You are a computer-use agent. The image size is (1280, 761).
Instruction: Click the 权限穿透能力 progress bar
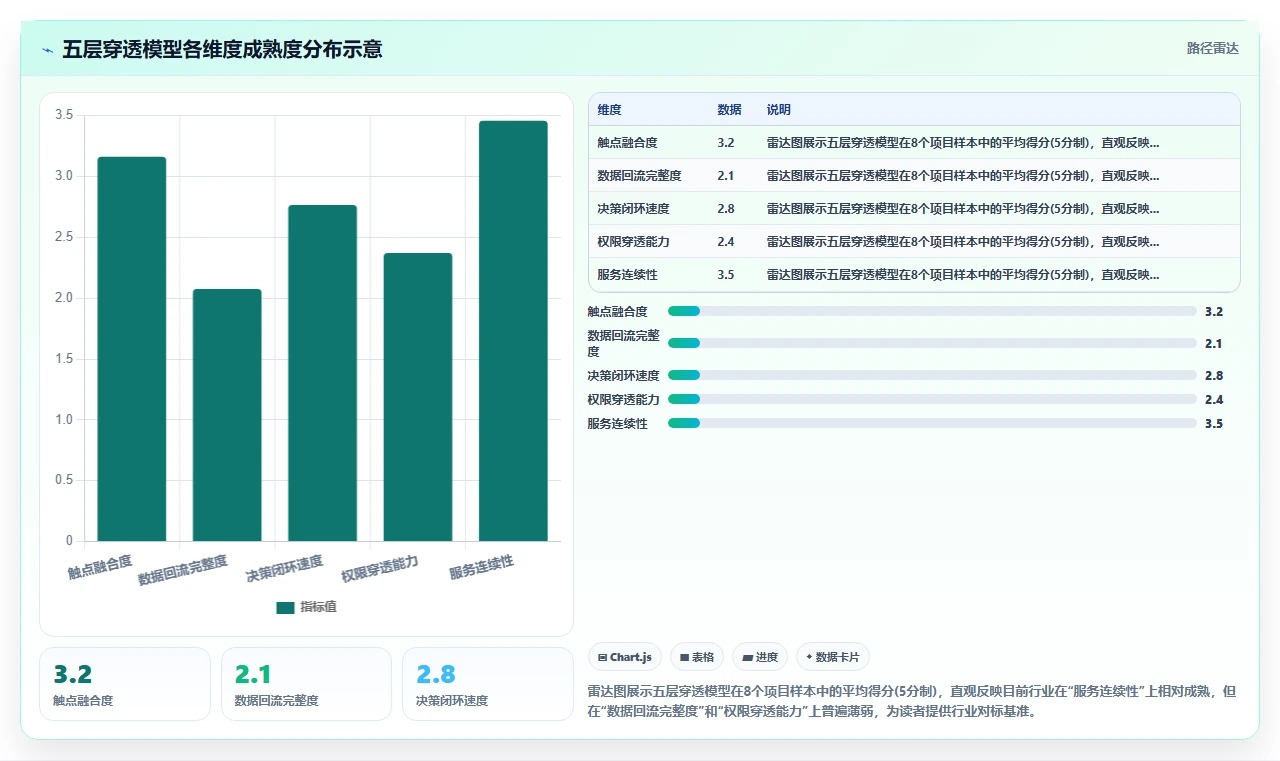tap(932, 399)
